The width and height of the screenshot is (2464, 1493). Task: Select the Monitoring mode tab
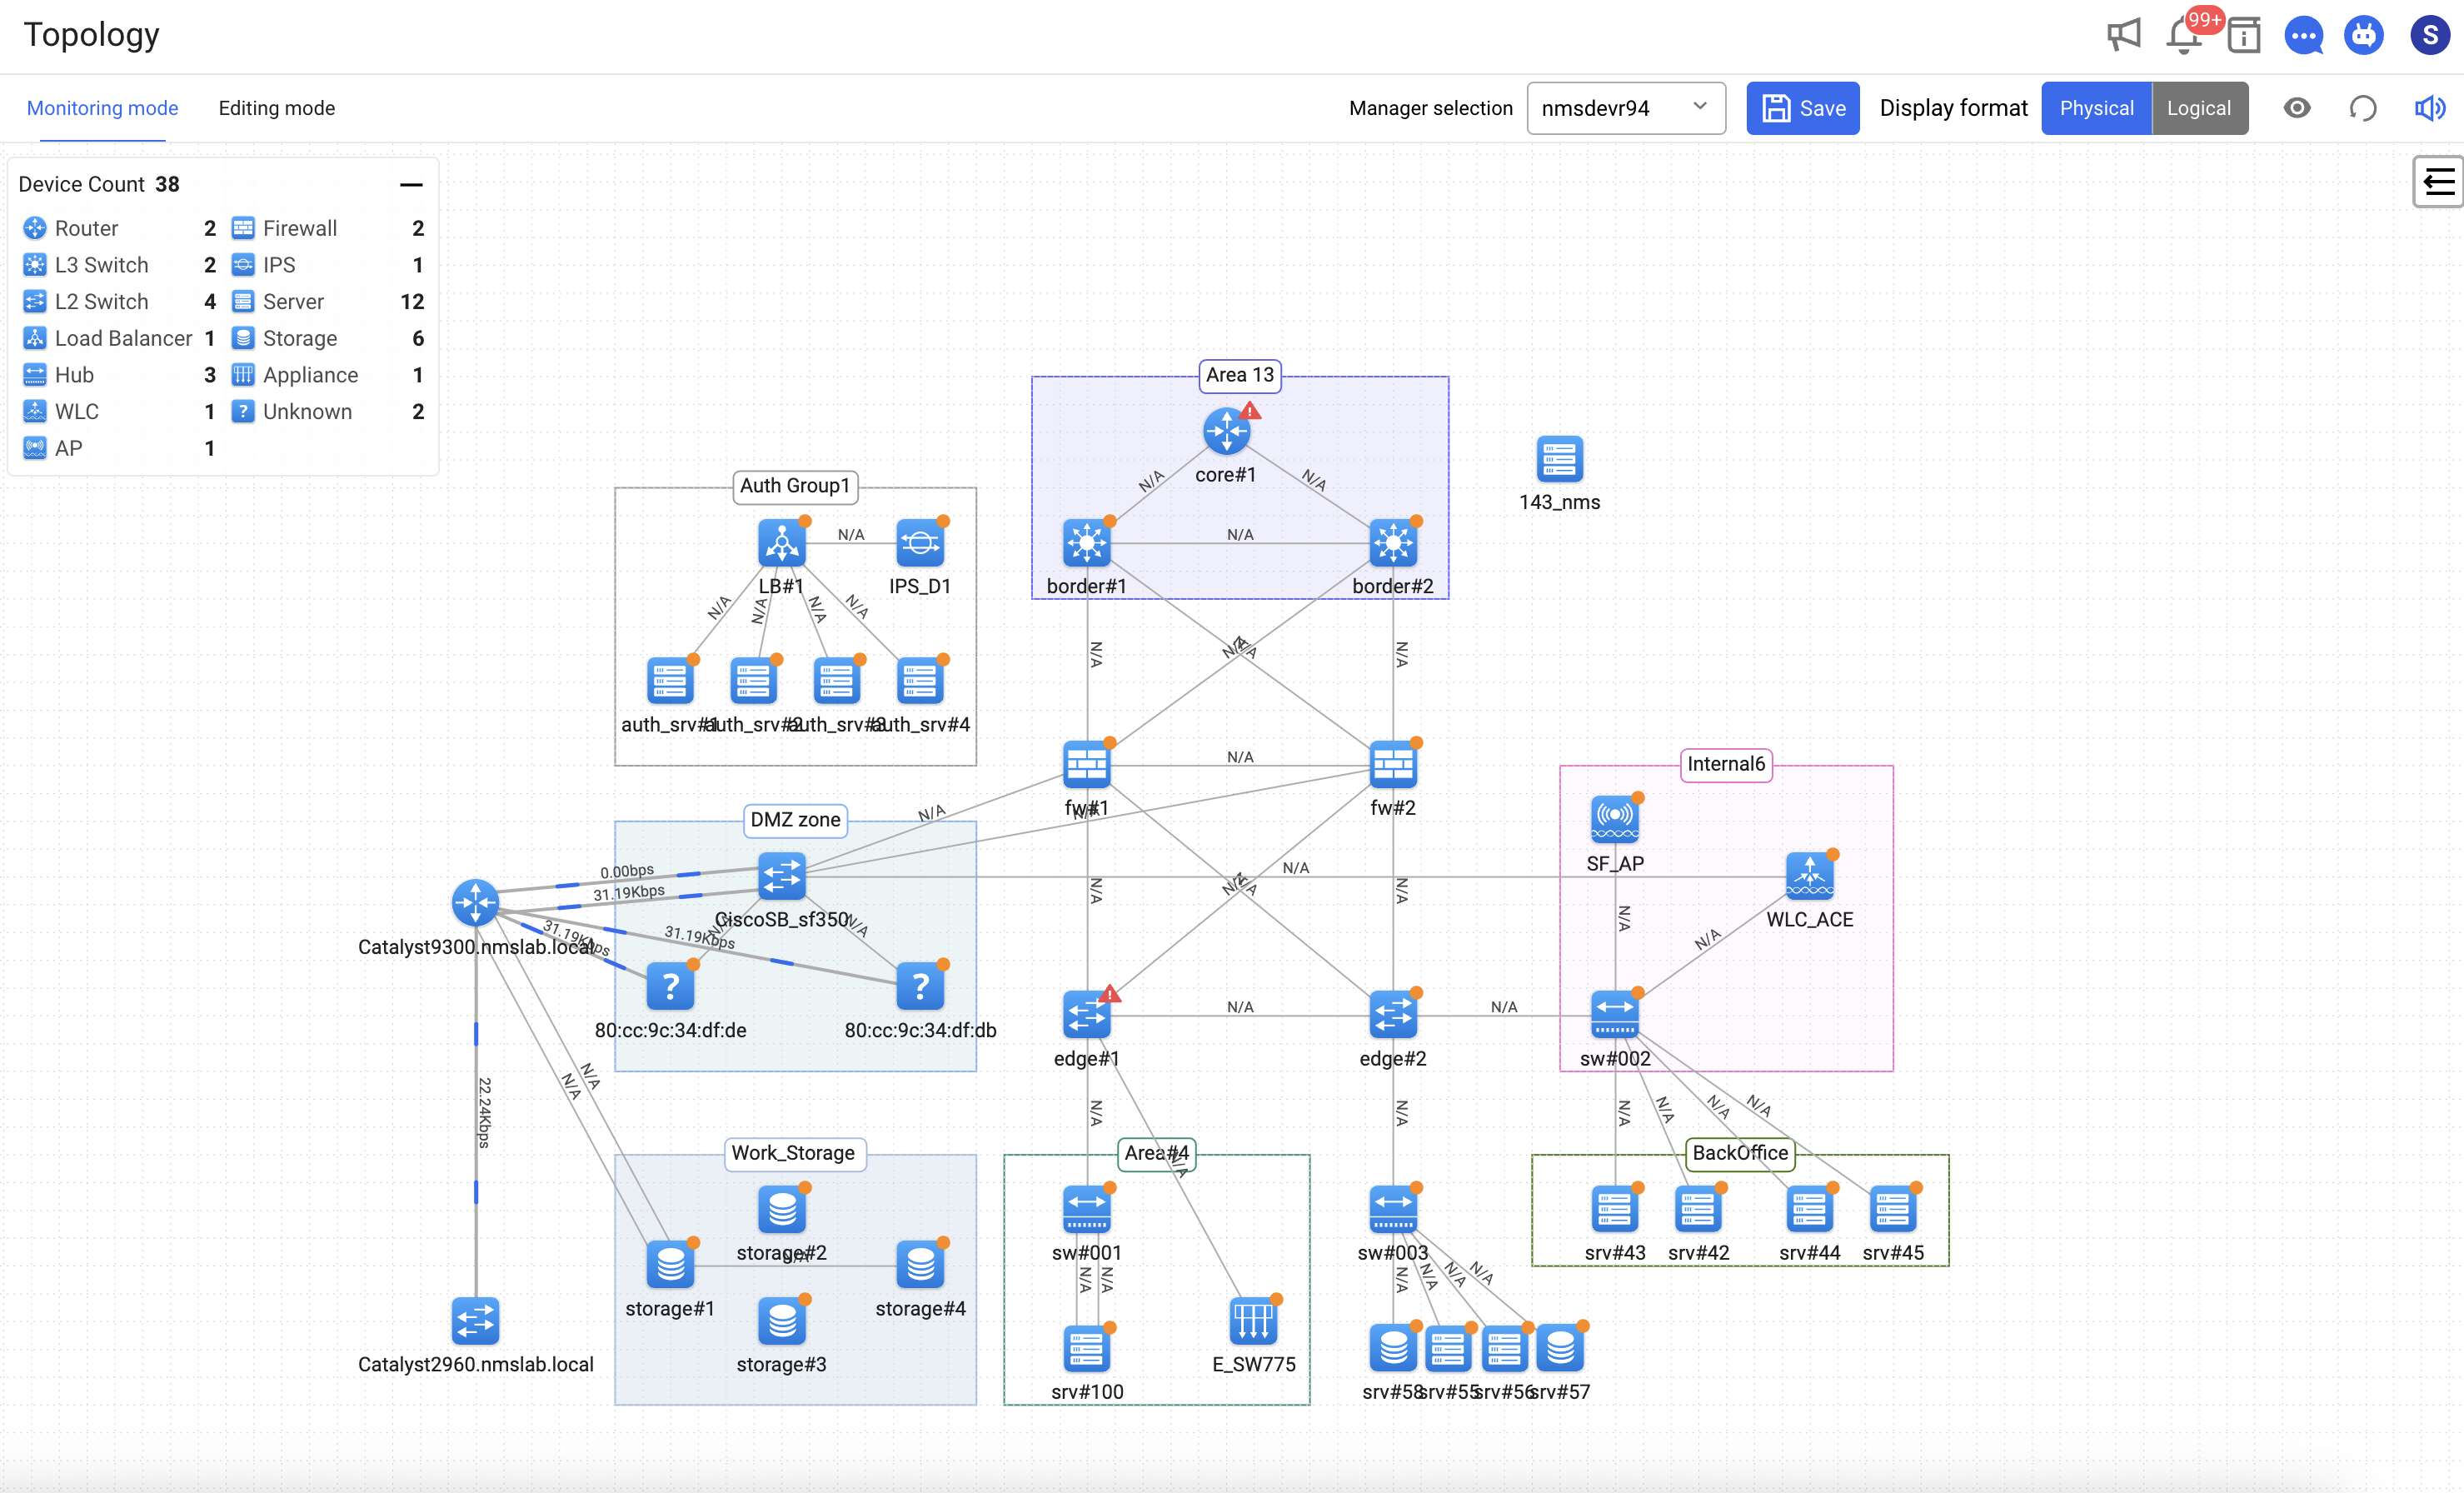(103, 108)
